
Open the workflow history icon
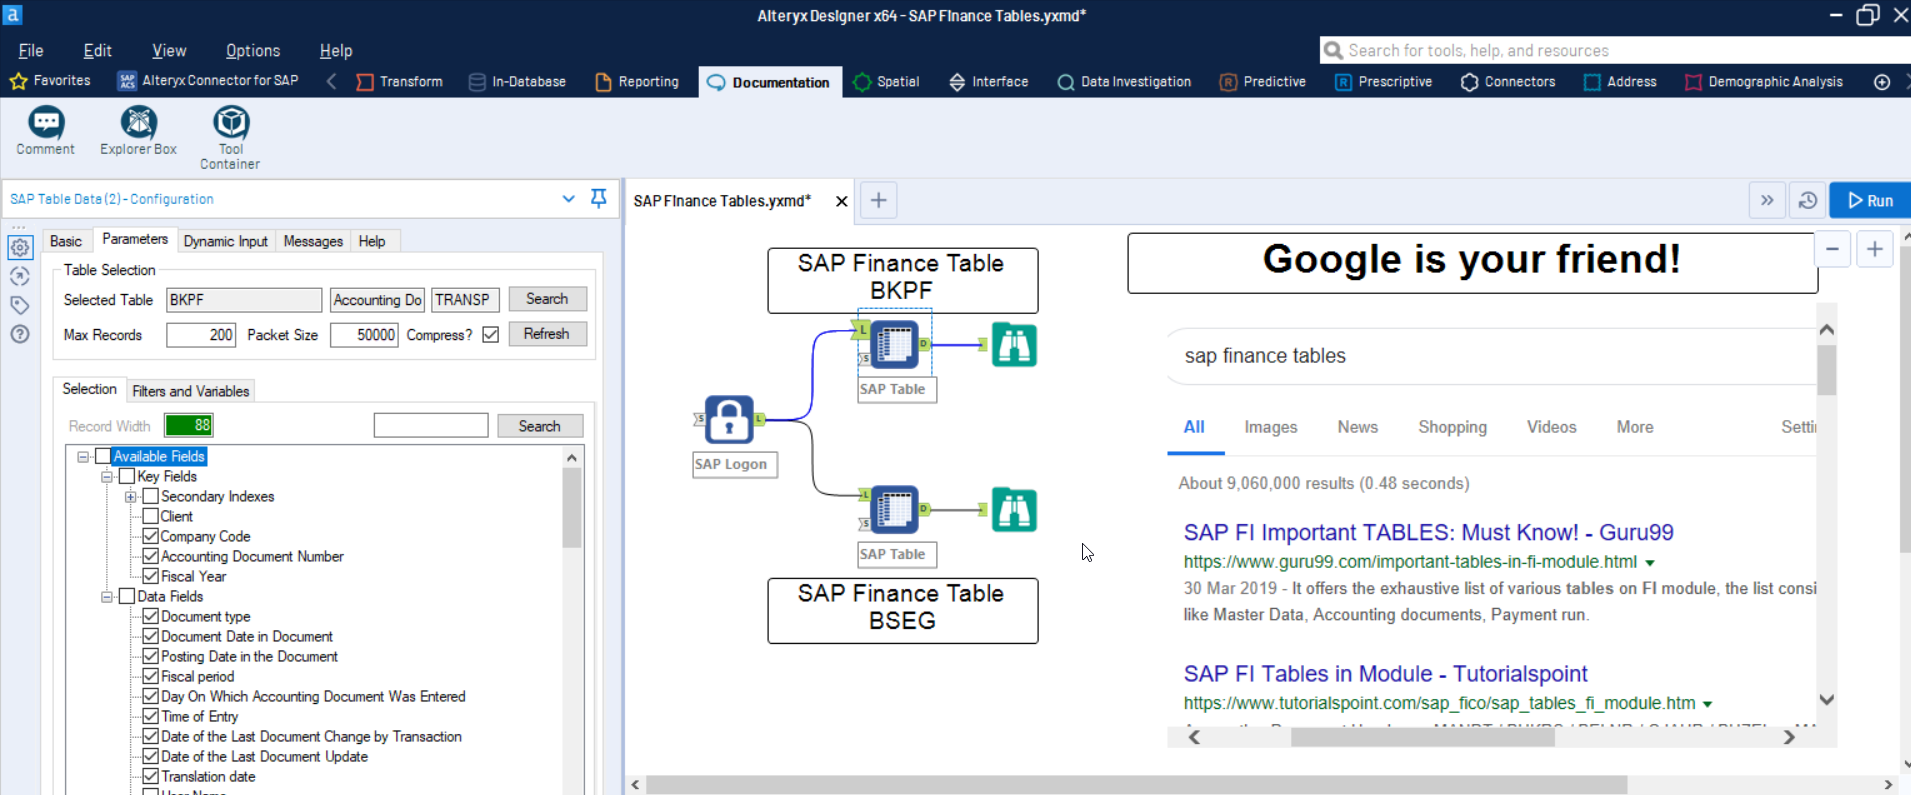[1807, 201]
